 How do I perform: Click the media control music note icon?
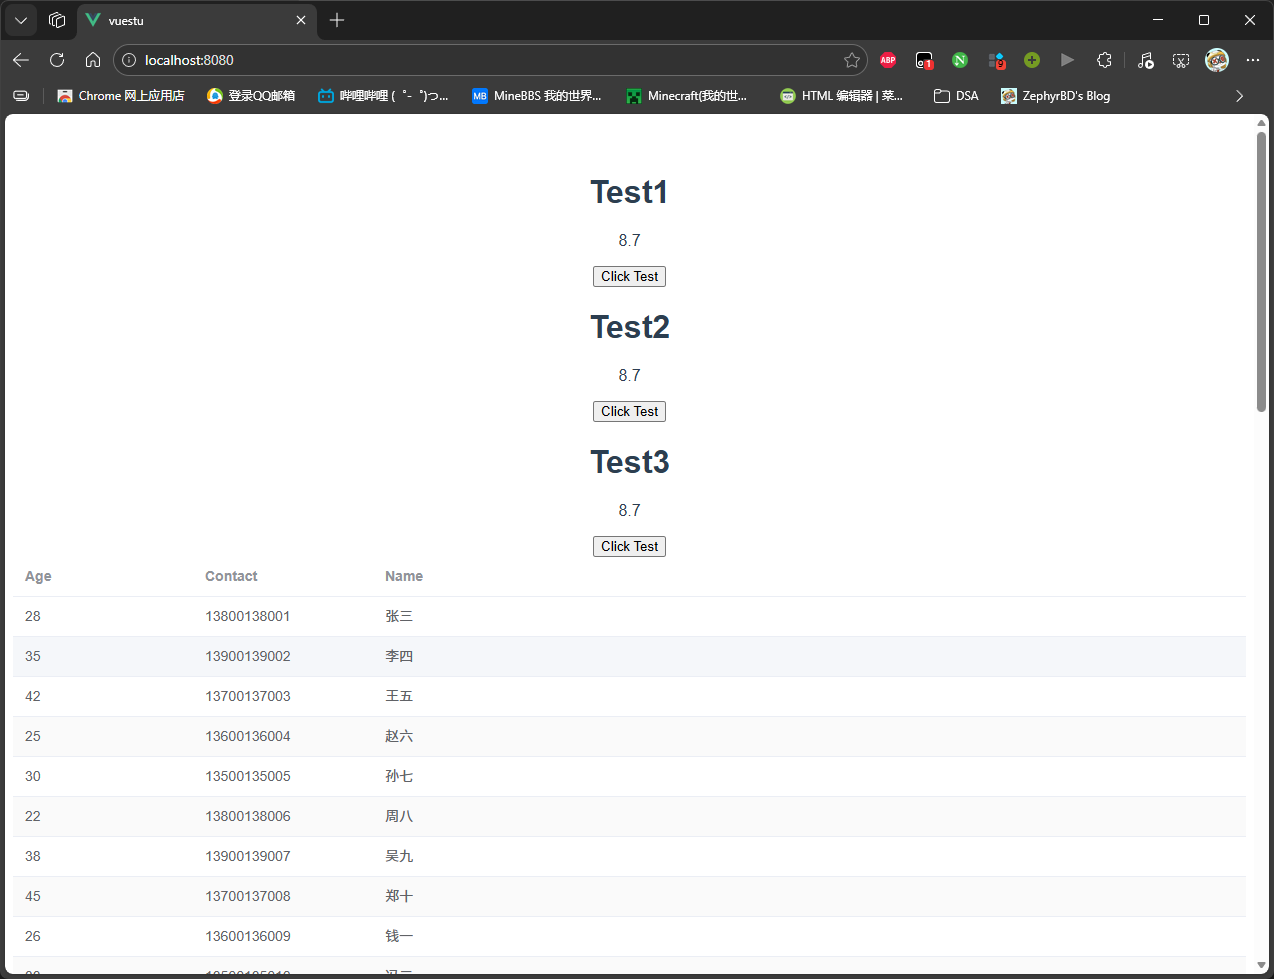coord(1146,60)
